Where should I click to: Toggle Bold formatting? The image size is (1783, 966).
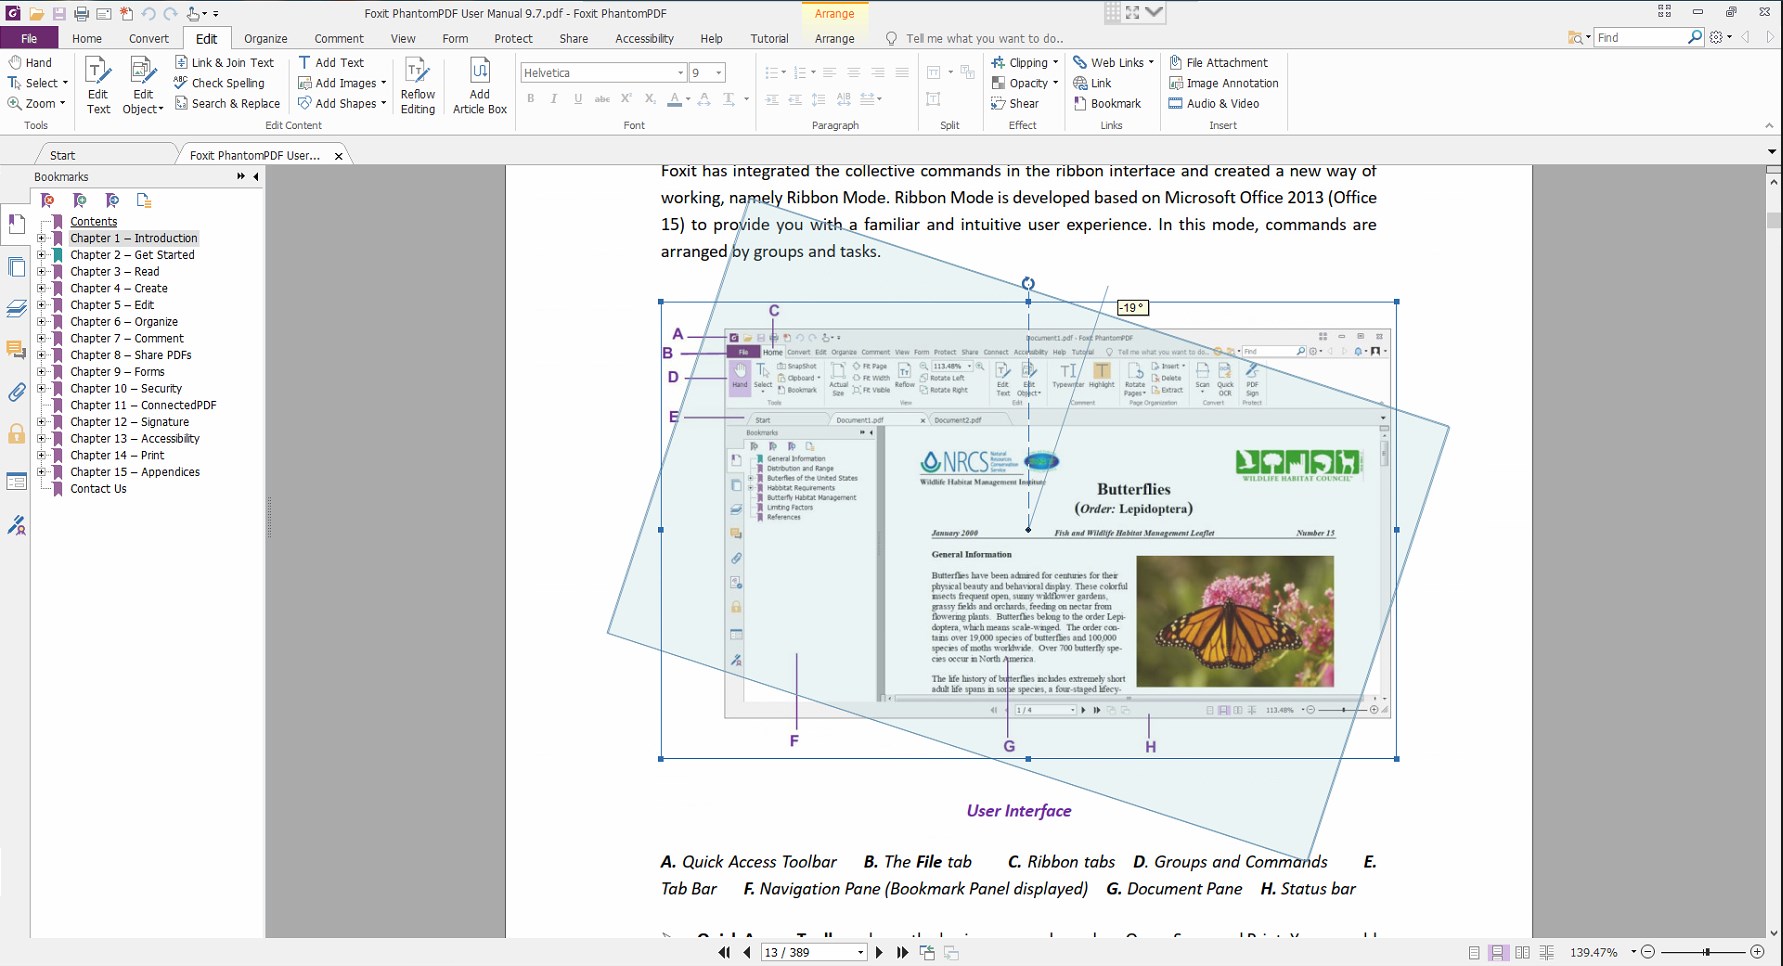point(530,99)
